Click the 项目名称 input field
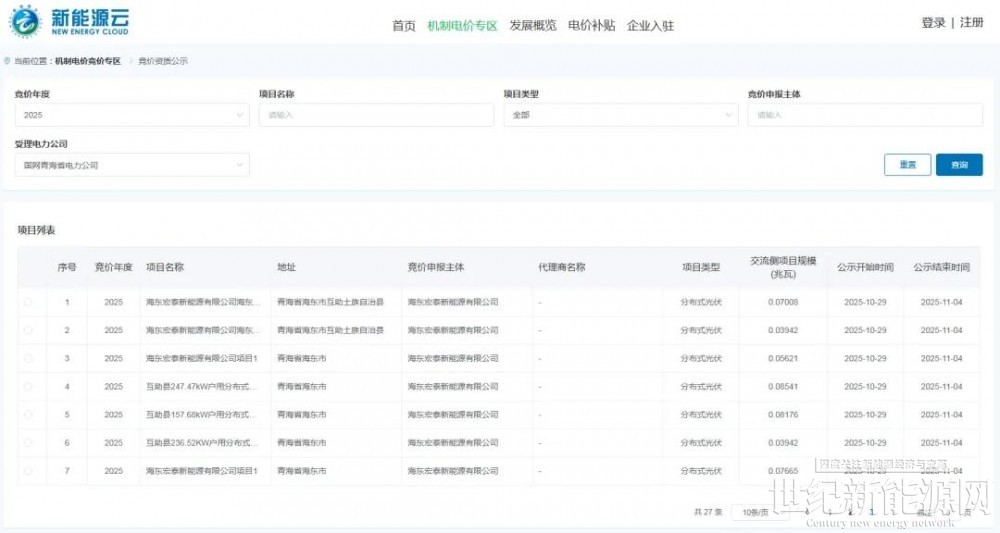This screenshot has width=1000, height=533. tap(376, 115)
